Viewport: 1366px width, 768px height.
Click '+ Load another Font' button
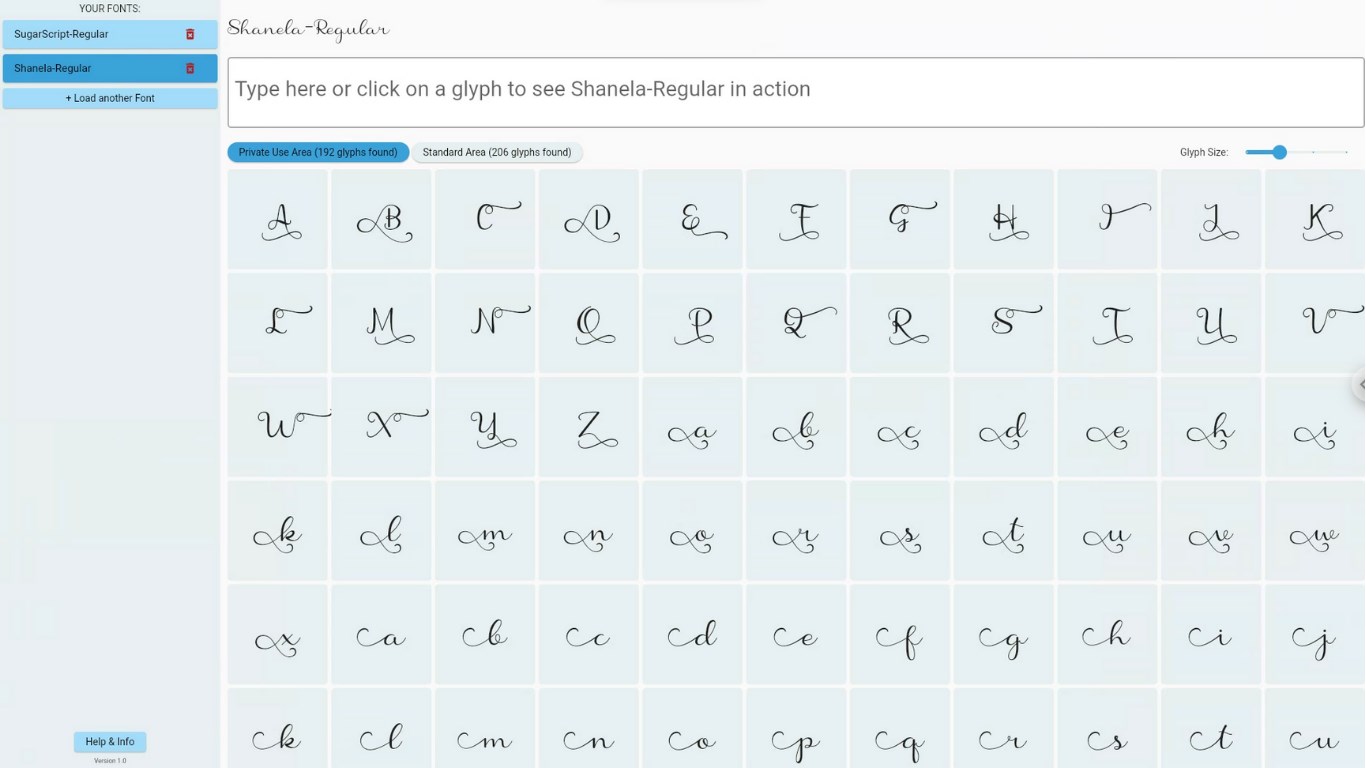[110, 98]
